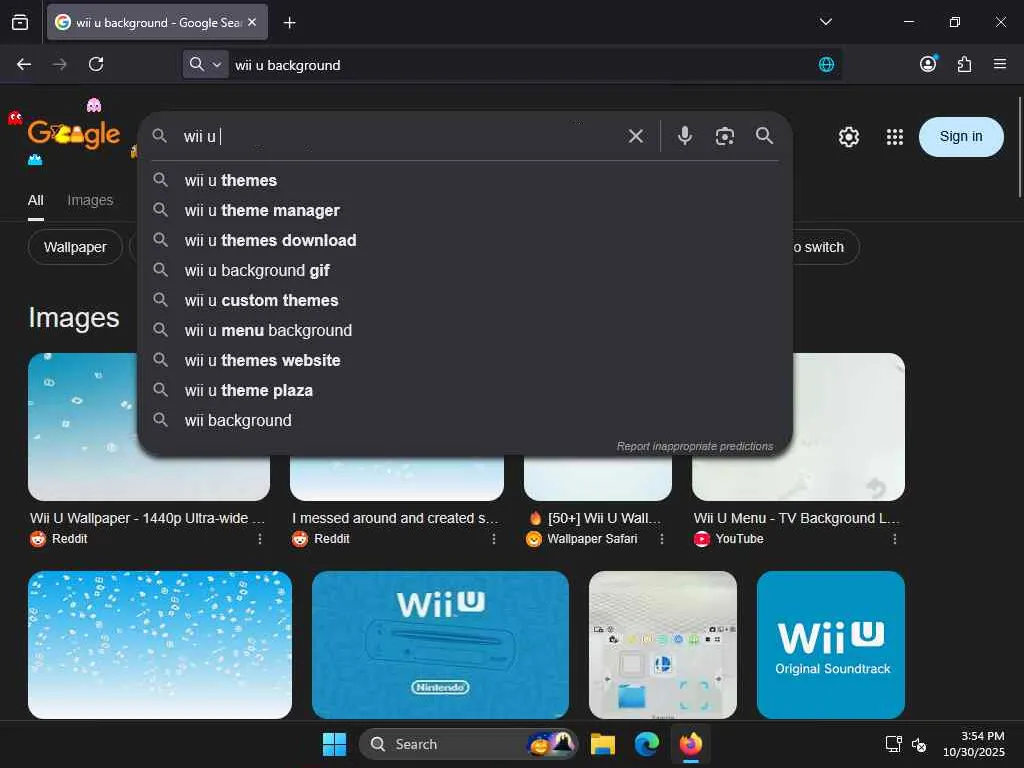
Task: Open Firefox View tab overview icon
Action: coord(20,22)
